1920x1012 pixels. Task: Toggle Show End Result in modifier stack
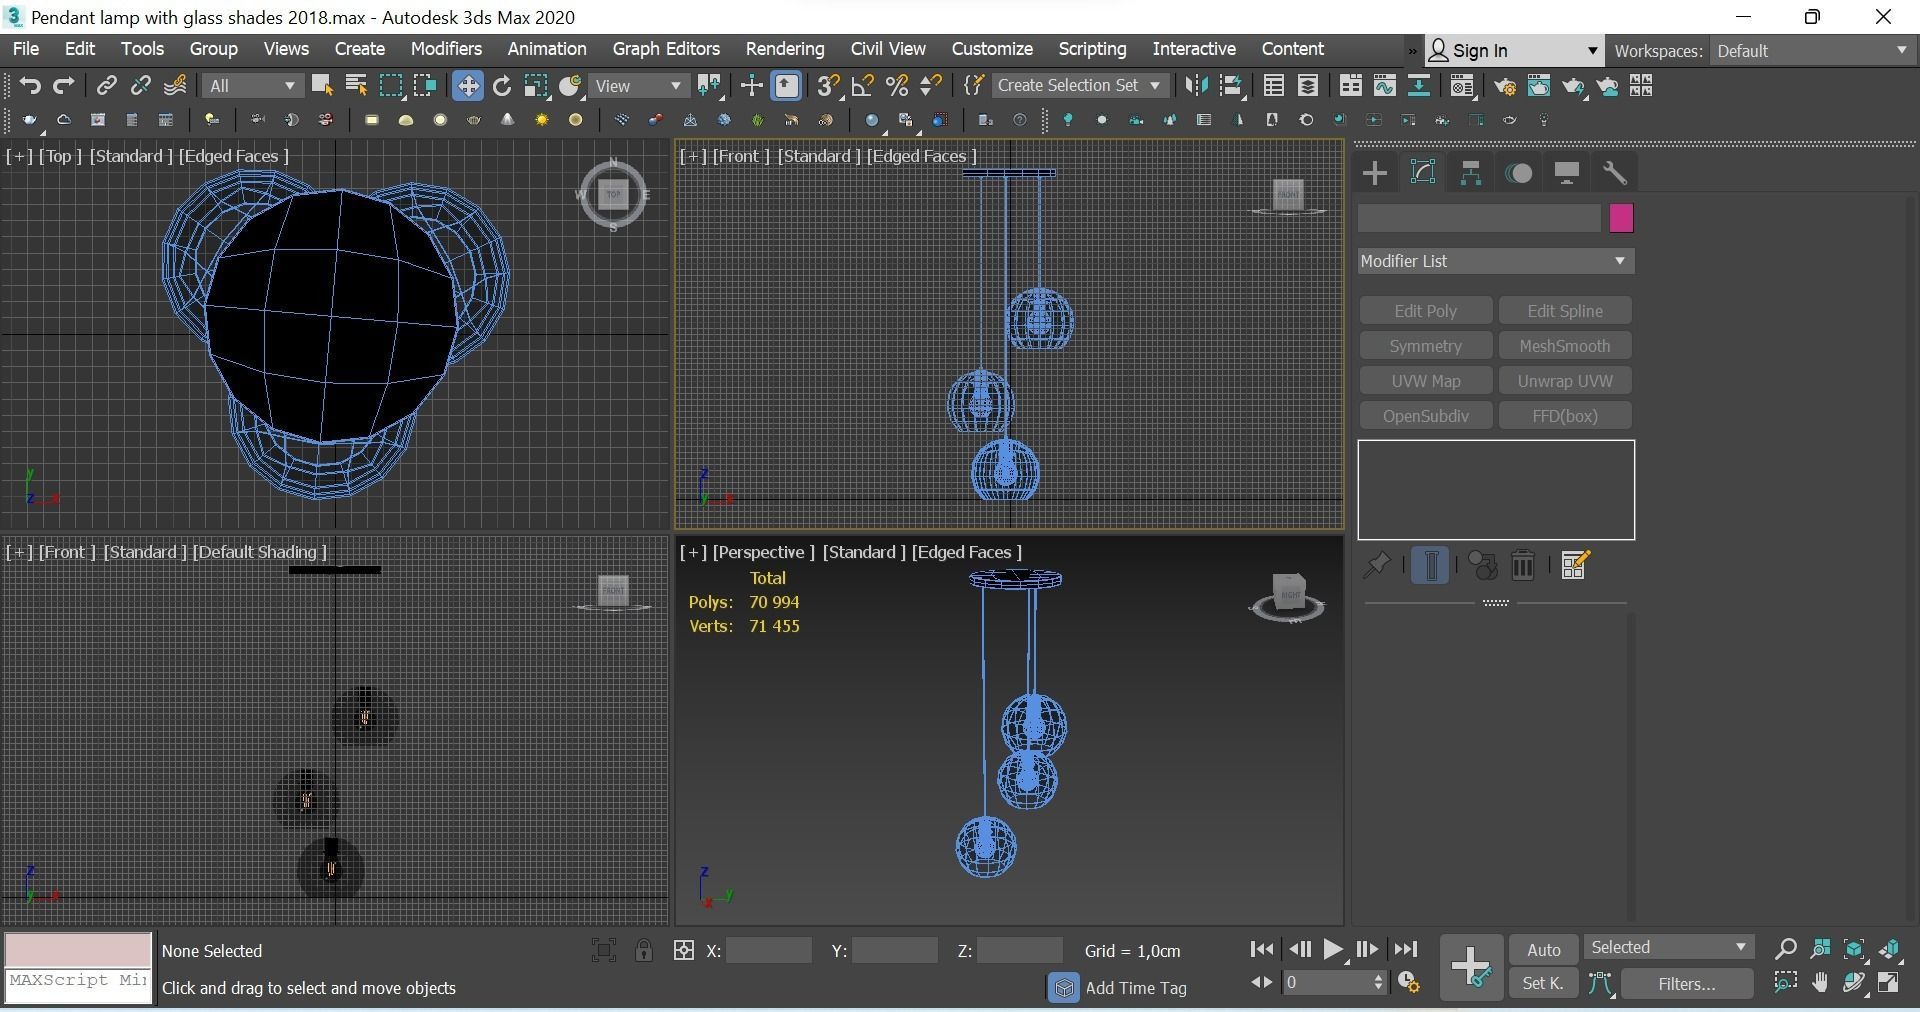1431,566
